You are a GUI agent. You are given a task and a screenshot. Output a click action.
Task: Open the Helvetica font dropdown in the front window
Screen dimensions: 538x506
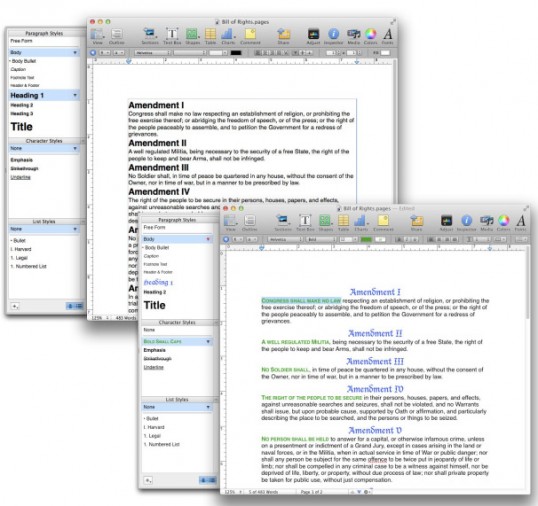285,239
